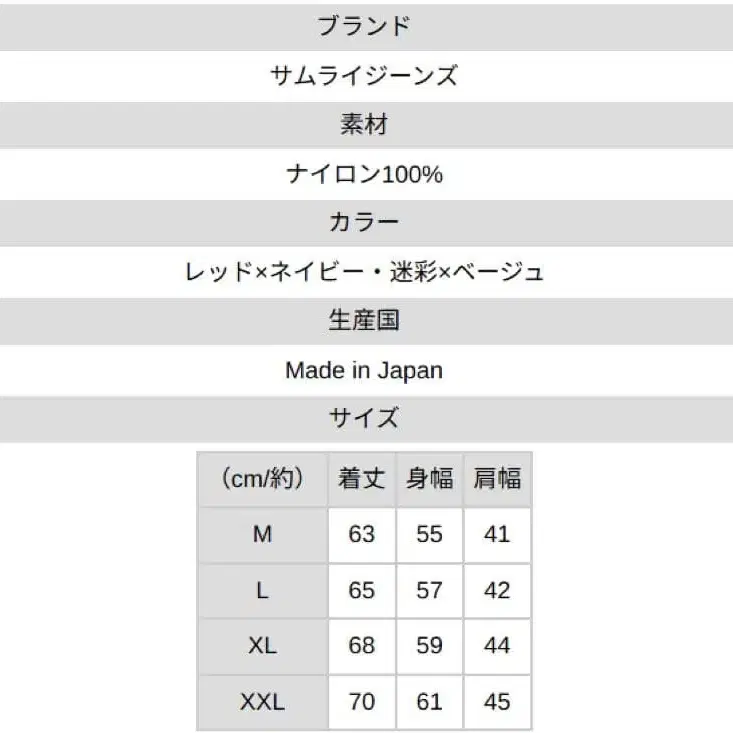Click the 肩幅 column header
This screenshot has height=733, width=733.
pos(497,479)
